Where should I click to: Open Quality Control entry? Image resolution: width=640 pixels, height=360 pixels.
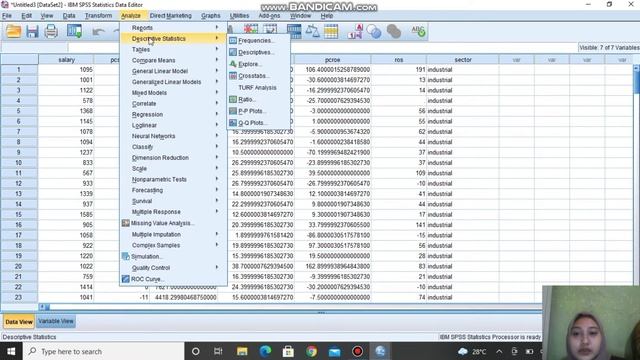pos(173,268)
